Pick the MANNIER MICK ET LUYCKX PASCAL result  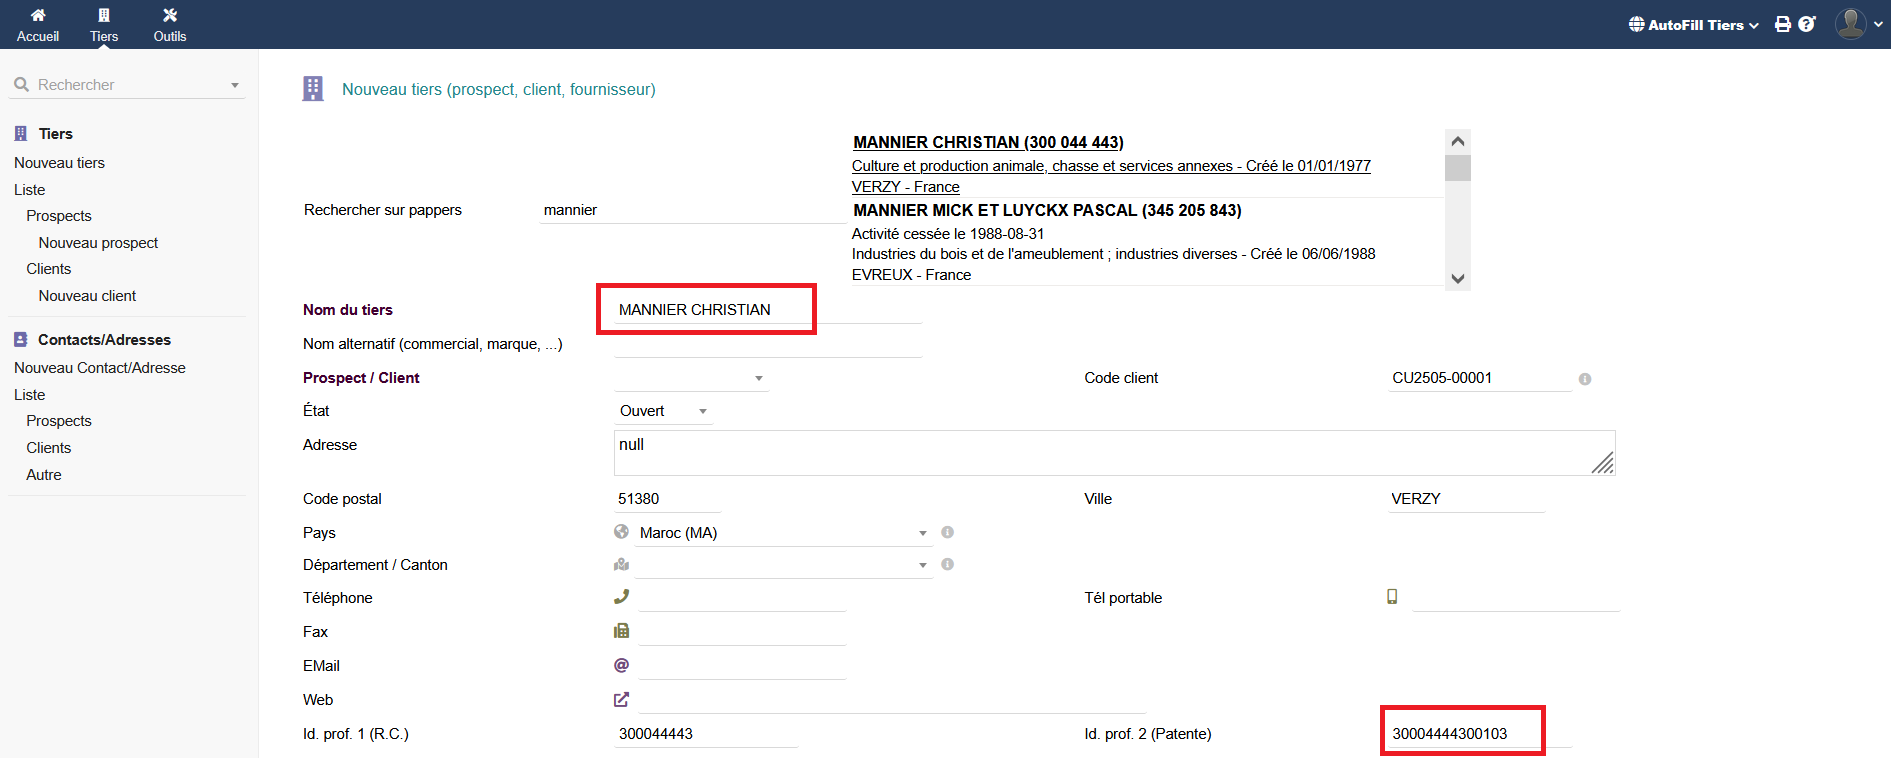point(1047,210)
